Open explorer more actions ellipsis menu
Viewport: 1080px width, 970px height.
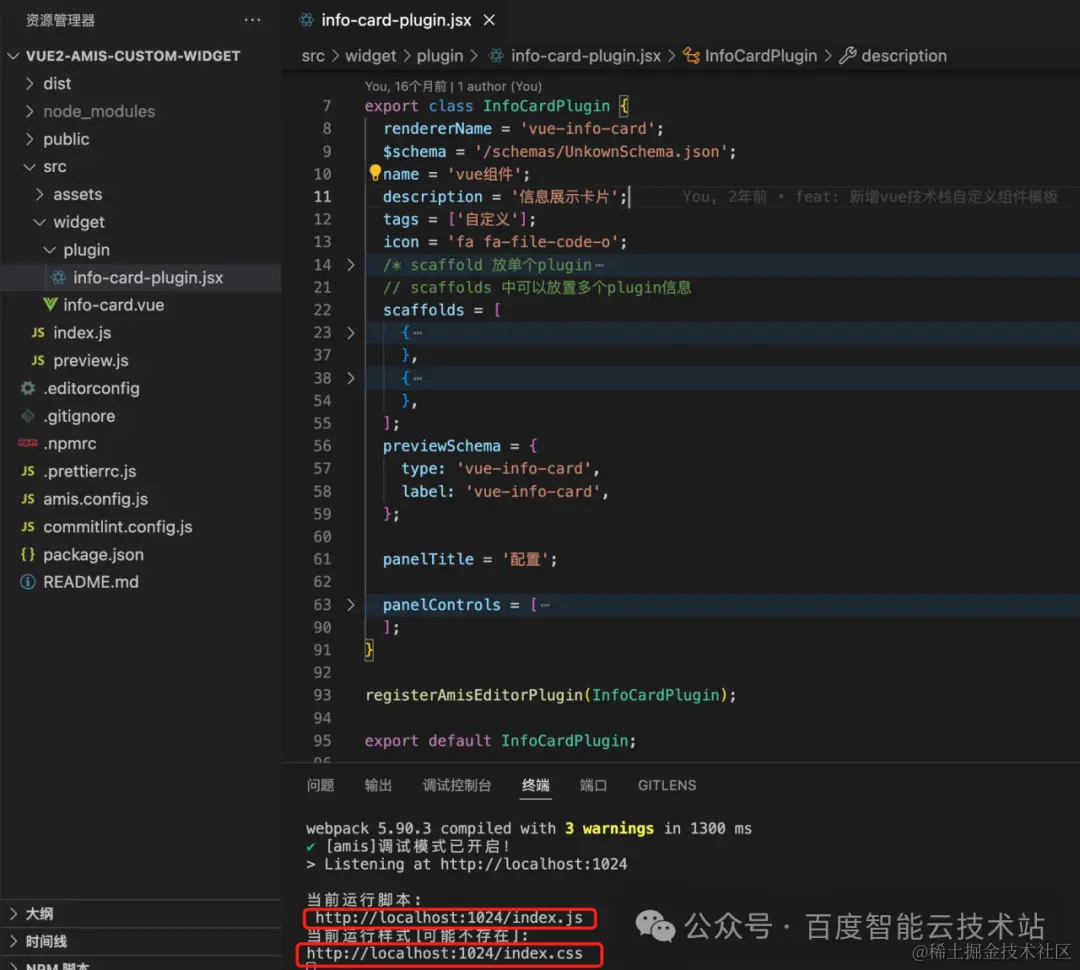[x=252, y=20]
